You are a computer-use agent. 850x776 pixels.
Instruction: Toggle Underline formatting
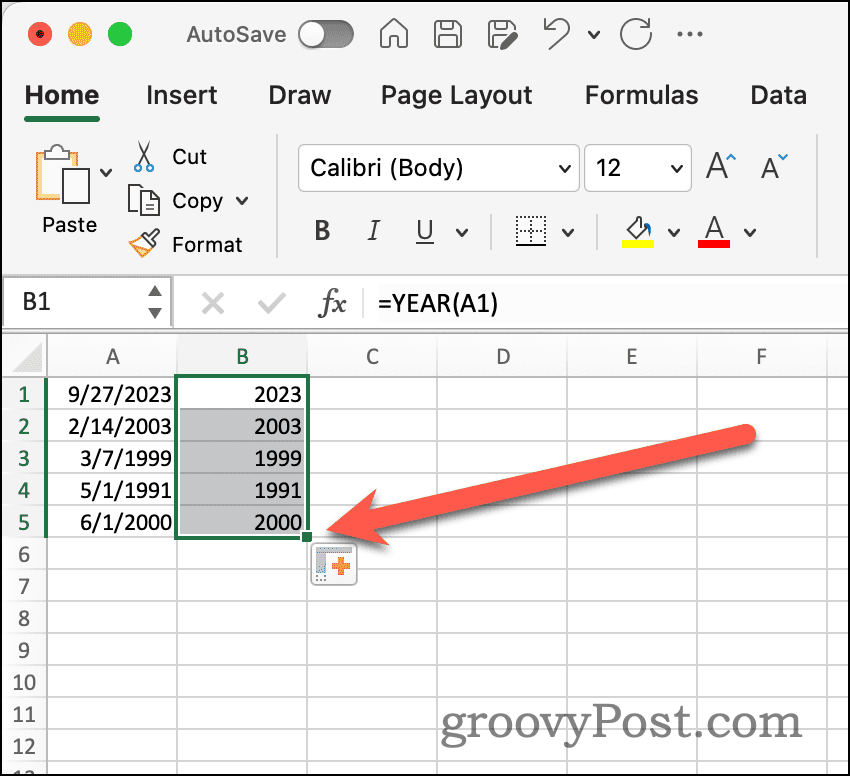(425, 232)
